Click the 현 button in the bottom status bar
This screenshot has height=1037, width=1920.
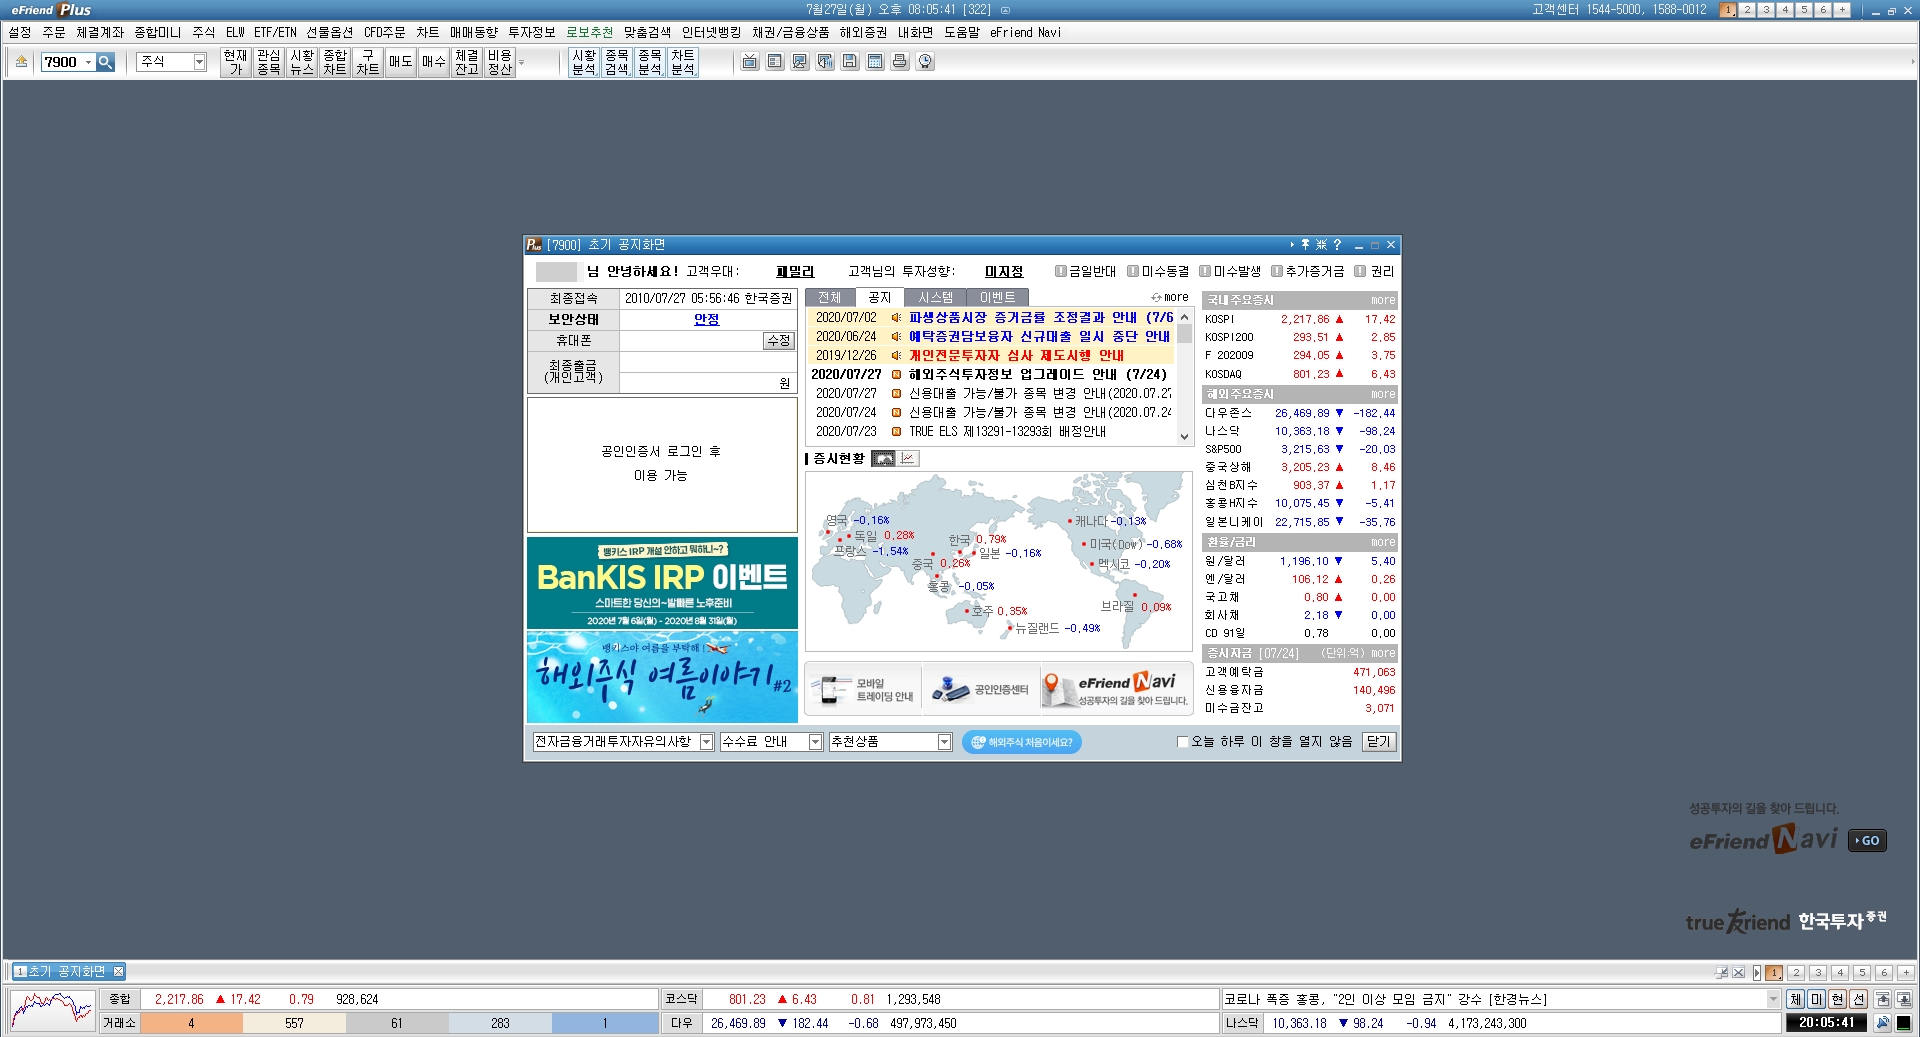click(x=1838, y=999)
